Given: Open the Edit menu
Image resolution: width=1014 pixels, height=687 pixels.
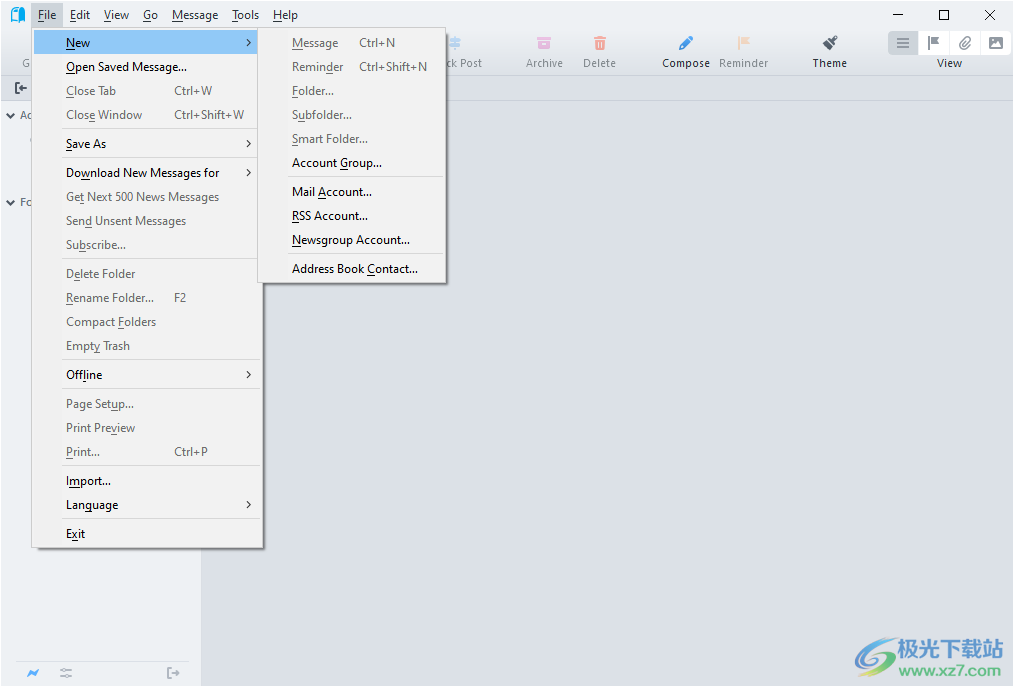Looking at the screenshot, I should tap(80, 15).
